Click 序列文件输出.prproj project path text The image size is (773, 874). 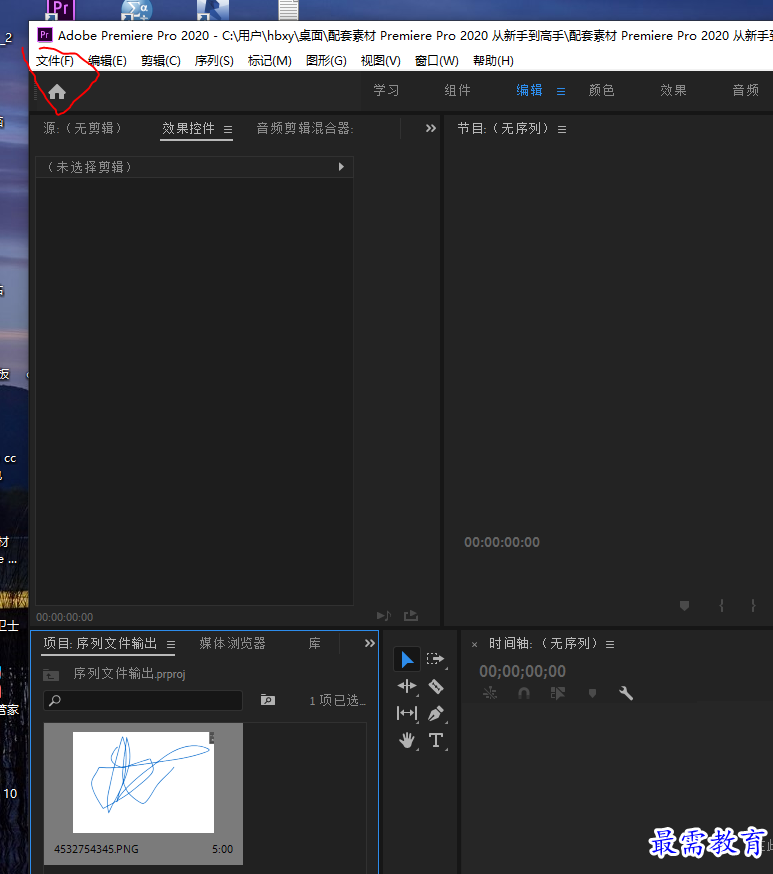[129, 674]
